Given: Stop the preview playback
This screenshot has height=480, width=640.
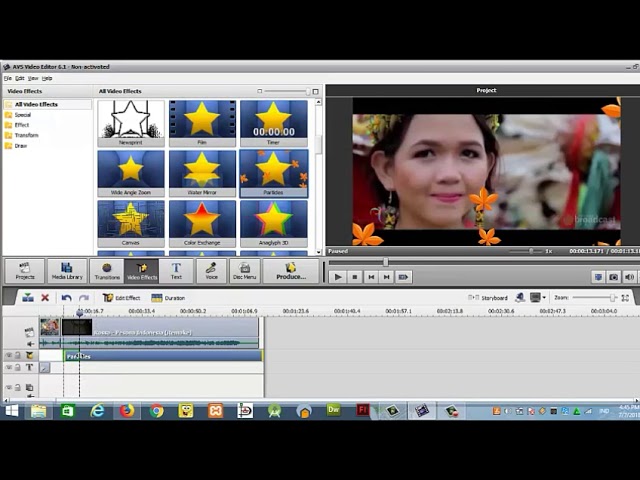Looking at the screenshot, I should (355, 277).
